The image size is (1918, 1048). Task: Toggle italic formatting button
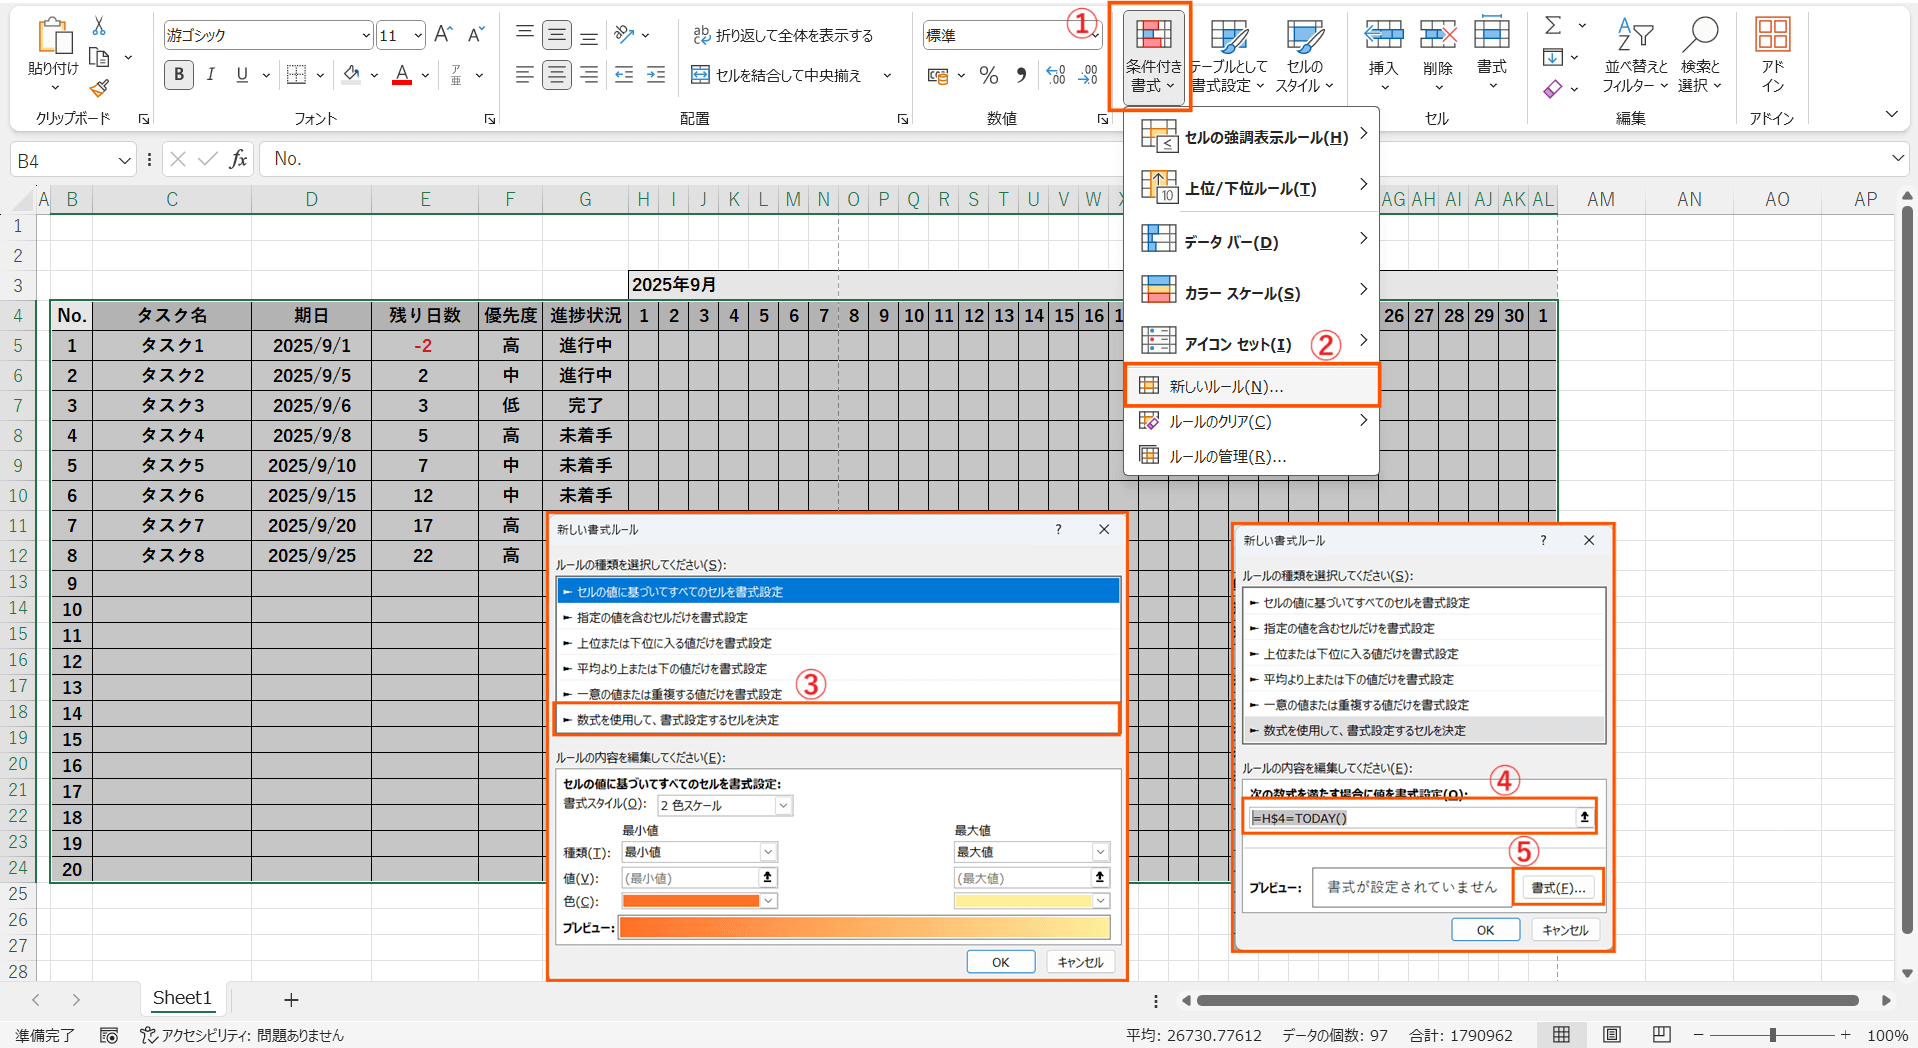(x=210, y=75)
